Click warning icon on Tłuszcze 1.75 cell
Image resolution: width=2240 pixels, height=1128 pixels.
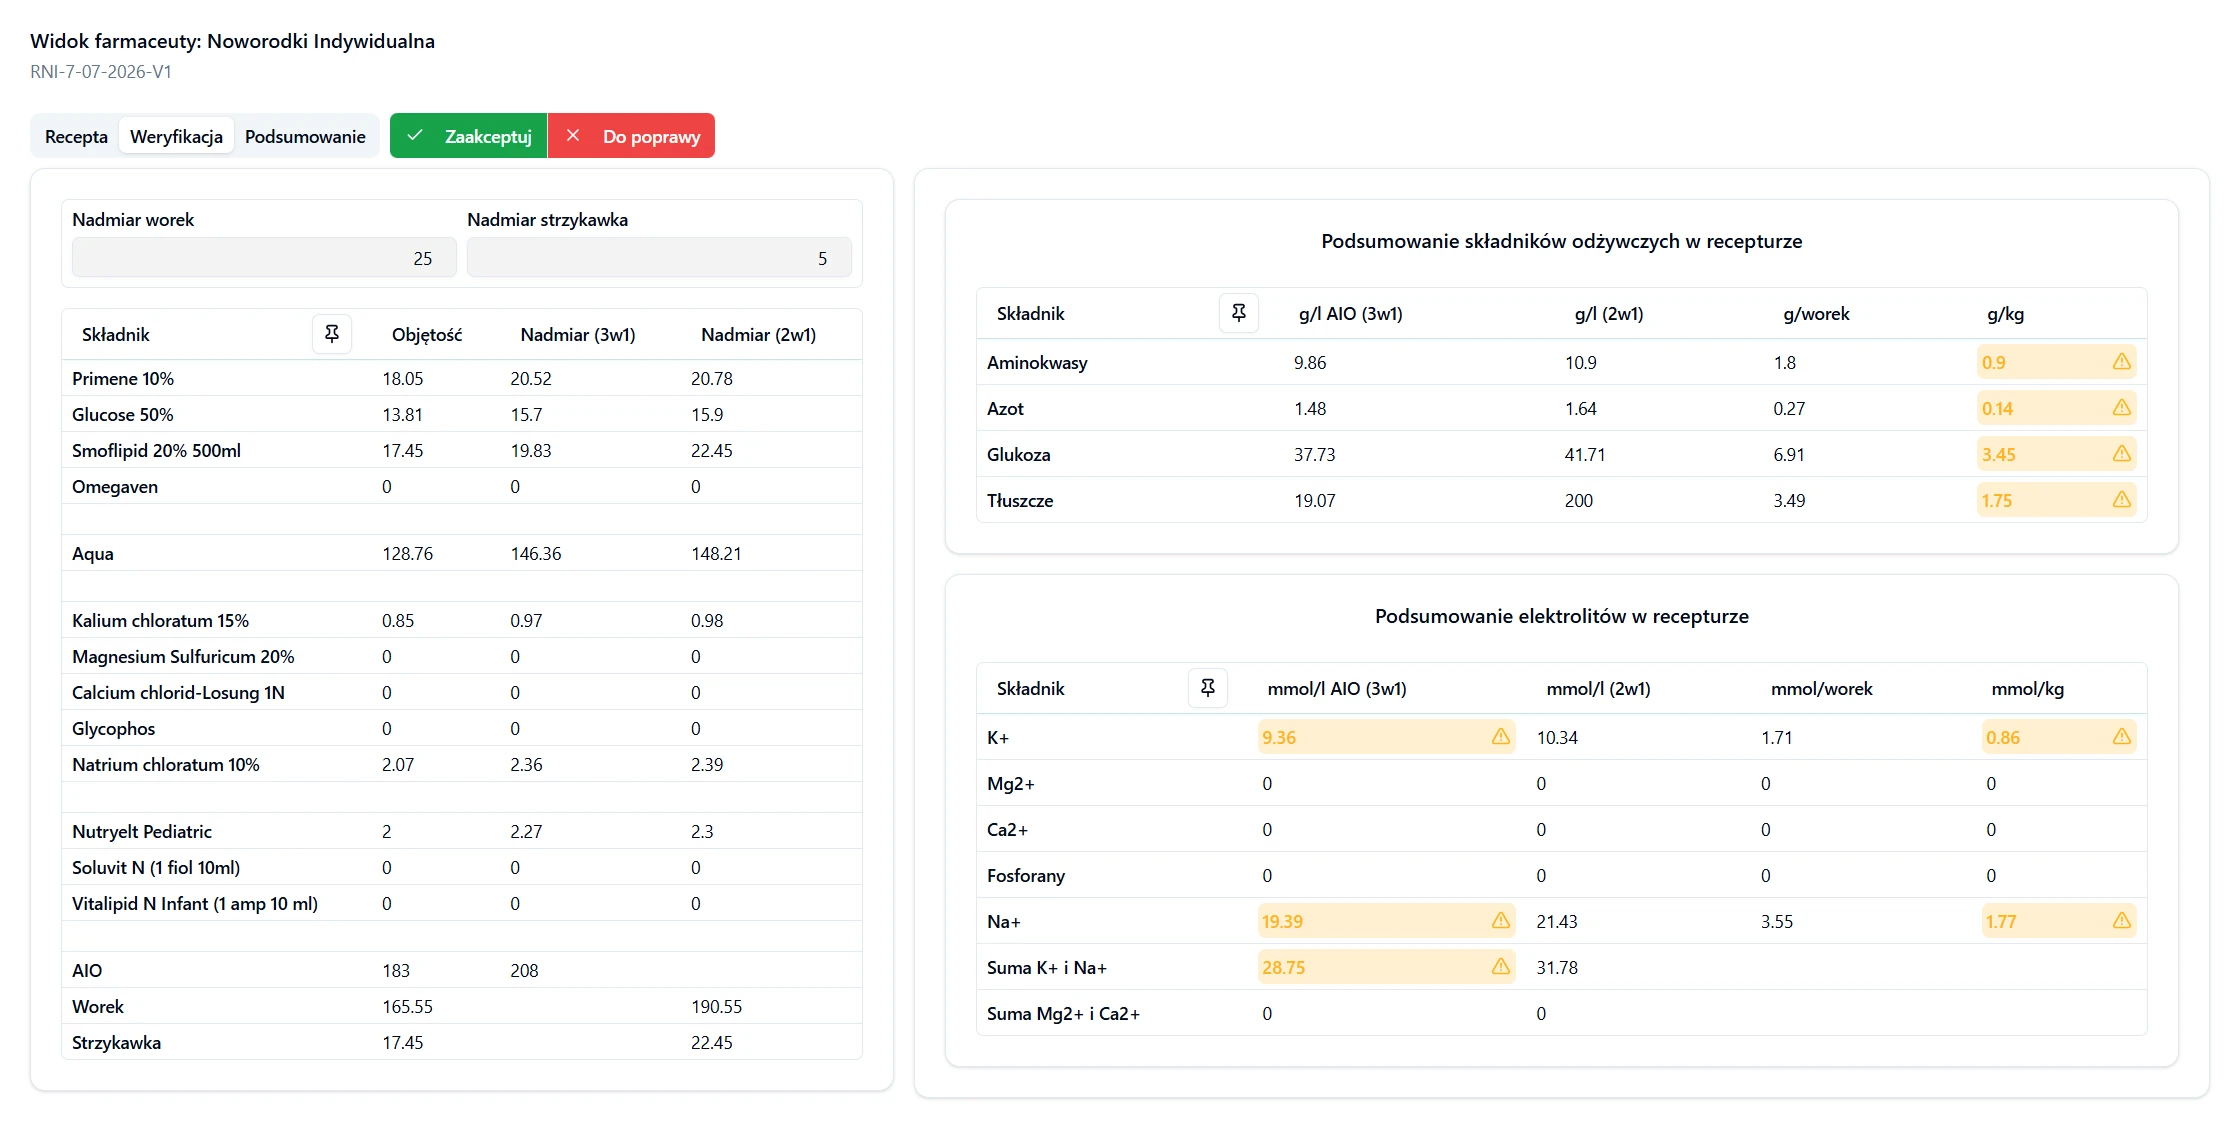(x=2121, y=500)
